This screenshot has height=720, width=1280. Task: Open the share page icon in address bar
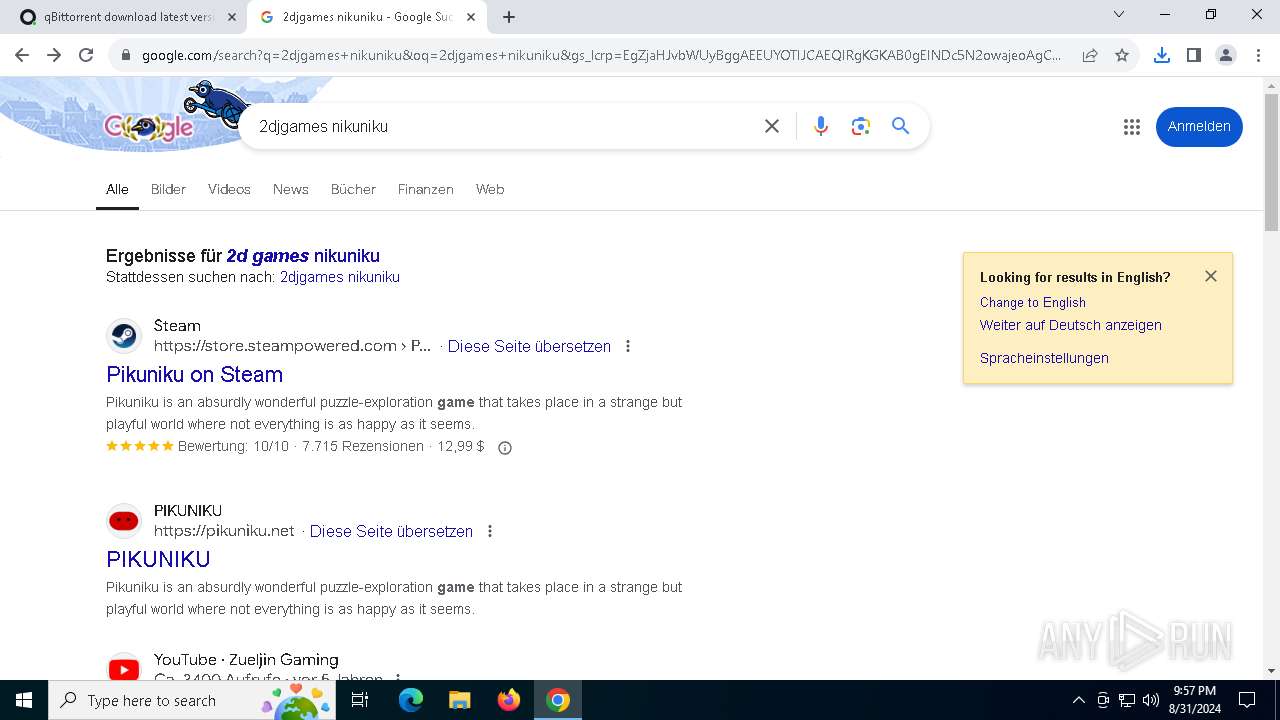tap(1090, 55)
